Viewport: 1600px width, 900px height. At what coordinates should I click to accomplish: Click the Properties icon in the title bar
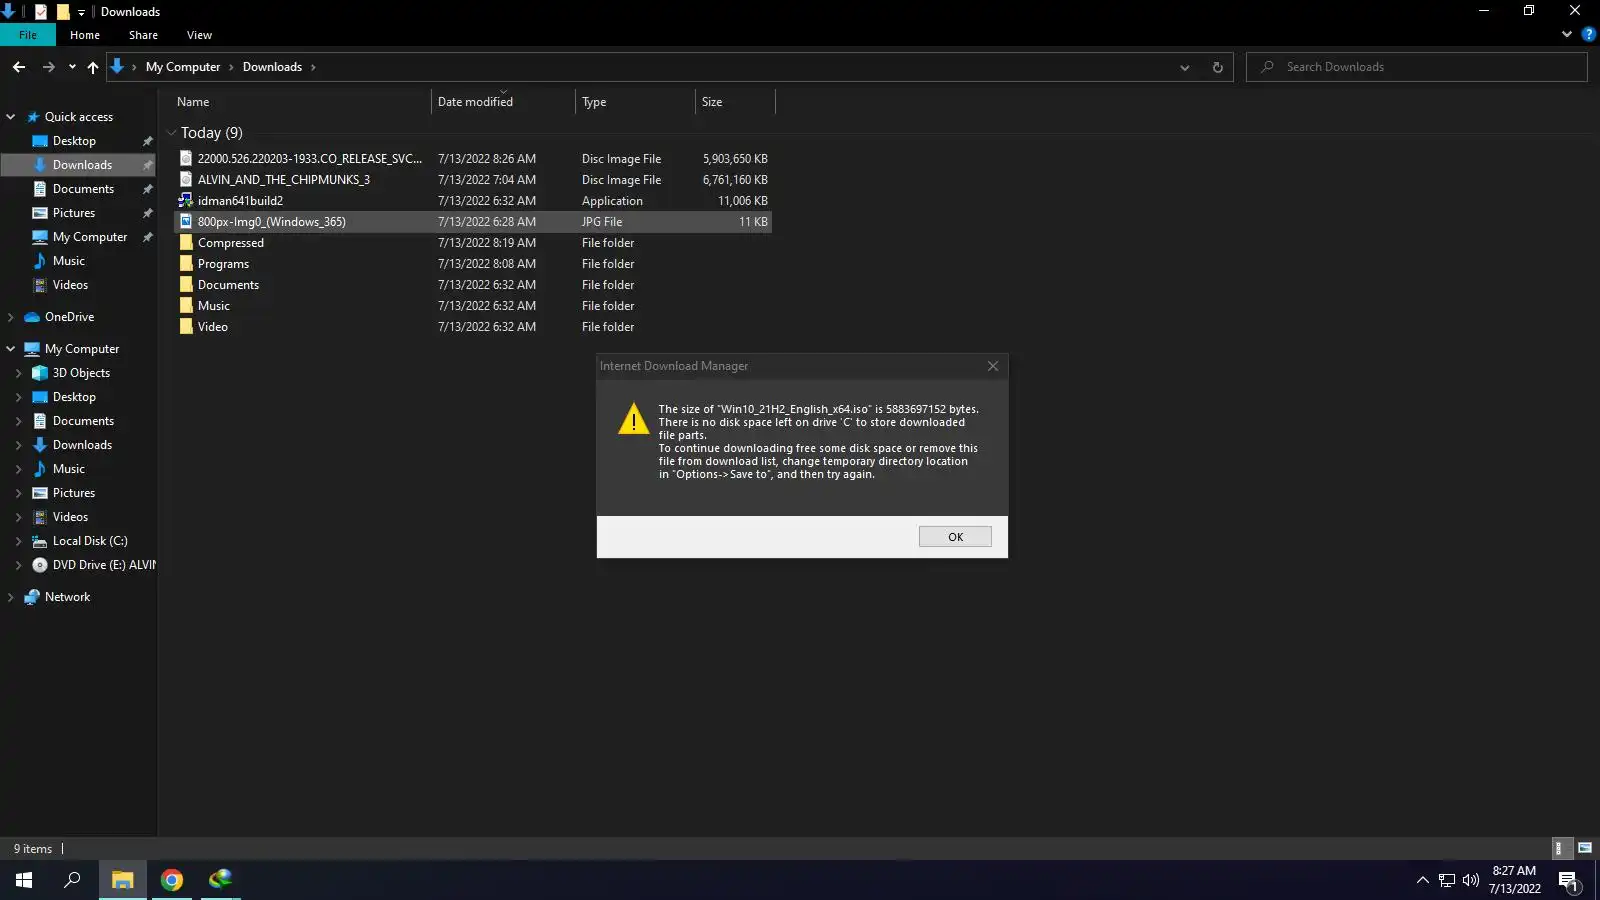pos(41,12)
